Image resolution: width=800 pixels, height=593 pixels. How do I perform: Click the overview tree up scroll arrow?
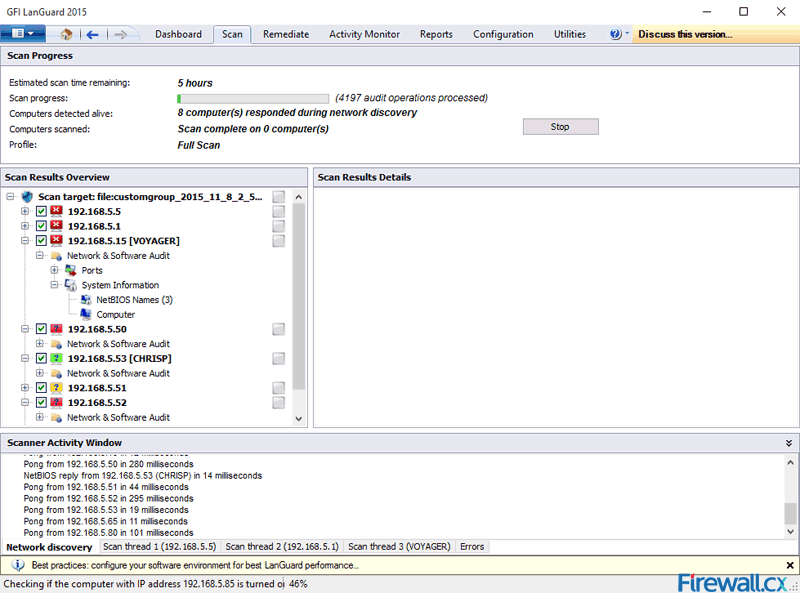[299, 197]
